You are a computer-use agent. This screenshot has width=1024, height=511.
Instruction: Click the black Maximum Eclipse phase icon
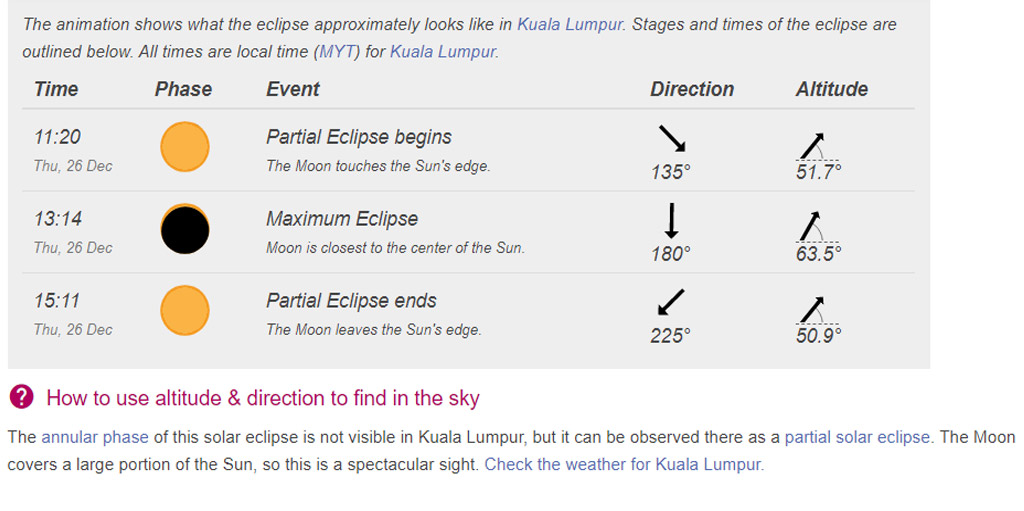(x=185, y=229)
